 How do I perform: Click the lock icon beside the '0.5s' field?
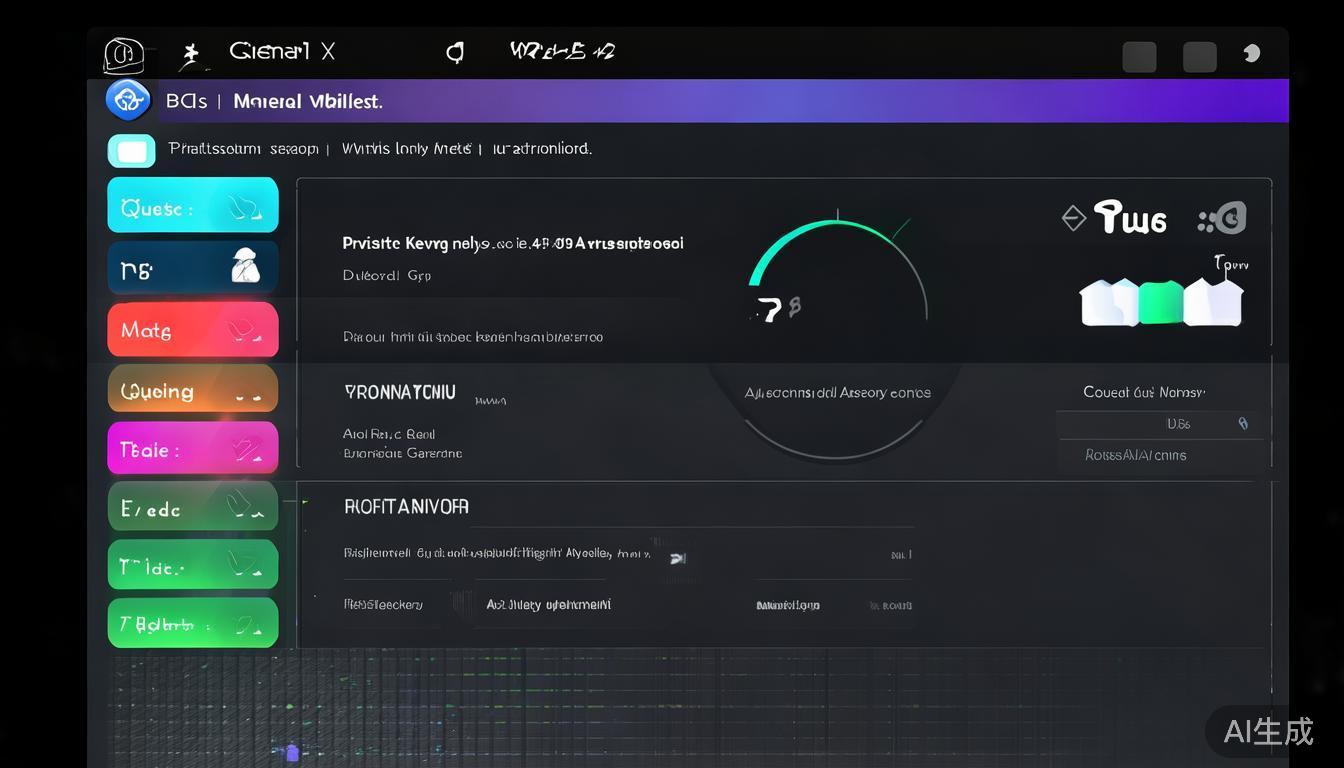point(1243,423)
